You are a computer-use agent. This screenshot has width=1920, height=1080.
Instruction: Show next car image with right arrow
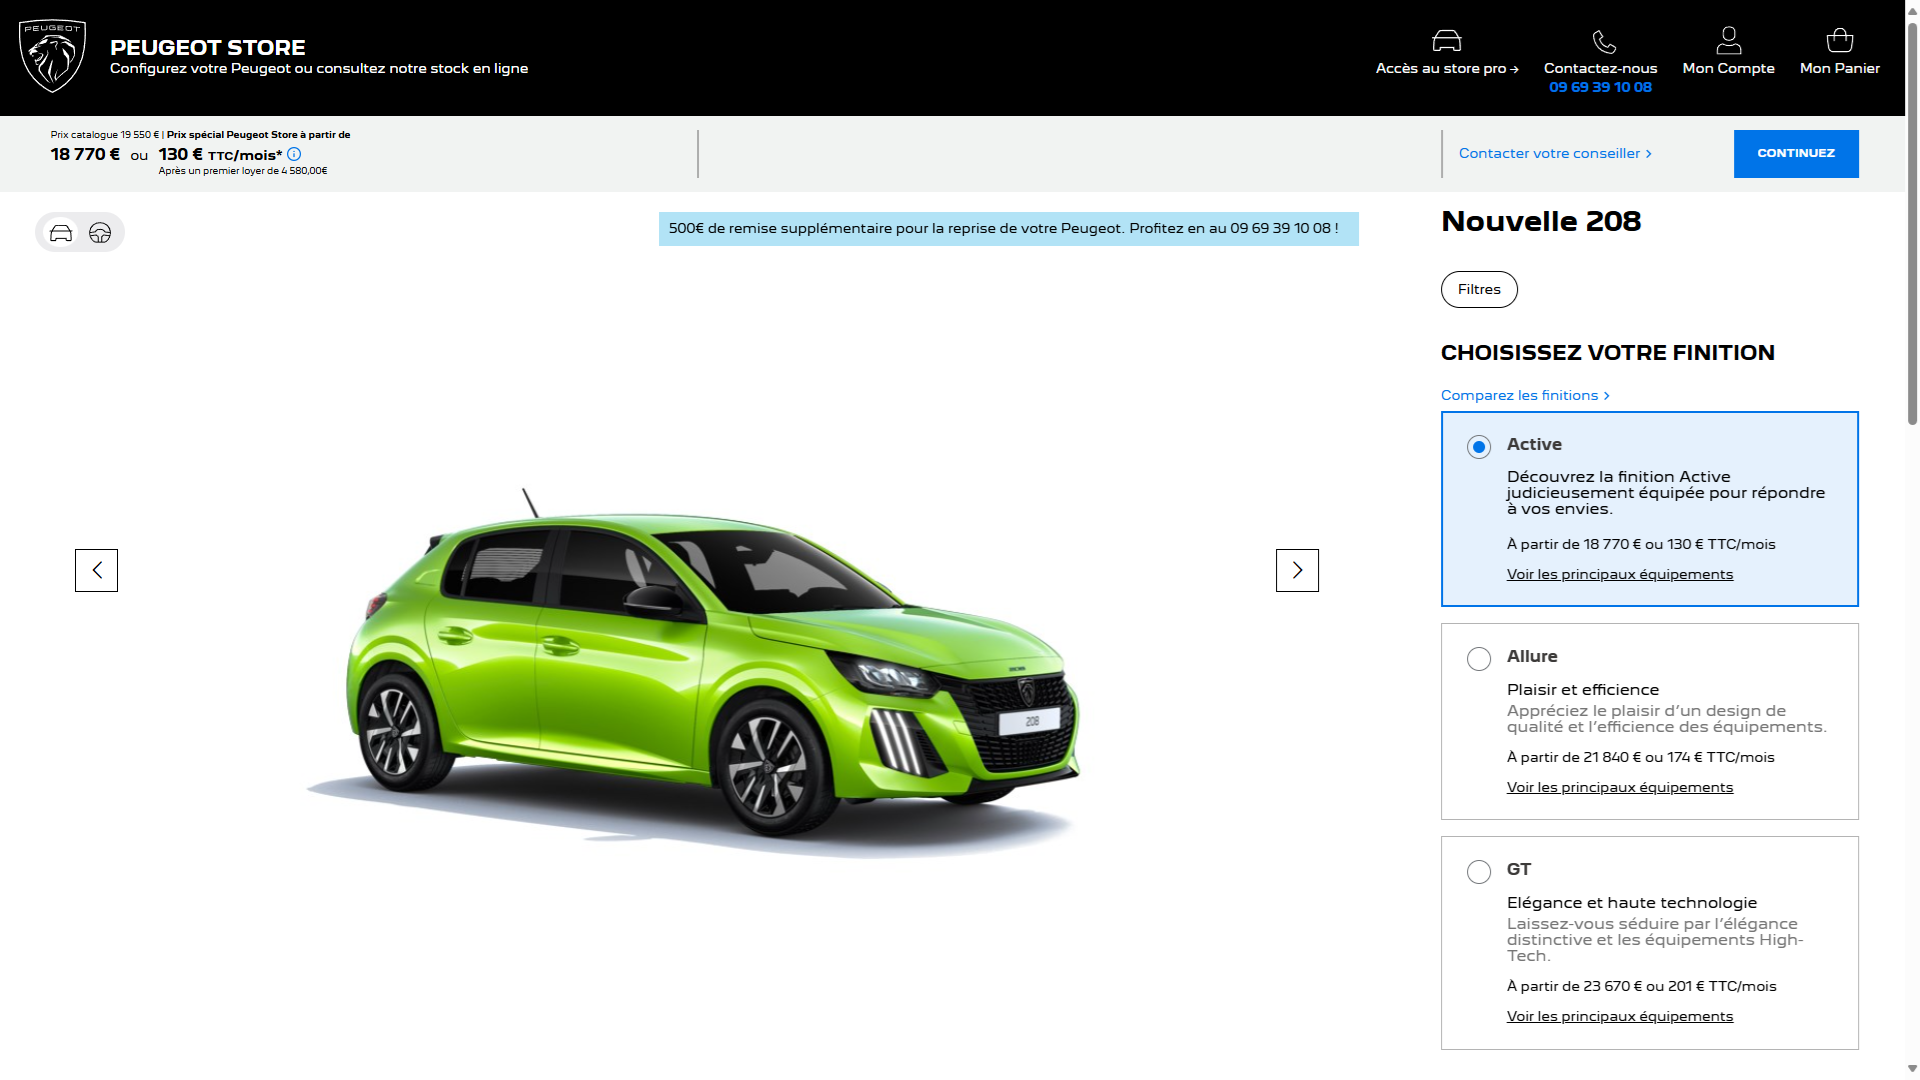pyautogui.click(x=1296, y=570)
